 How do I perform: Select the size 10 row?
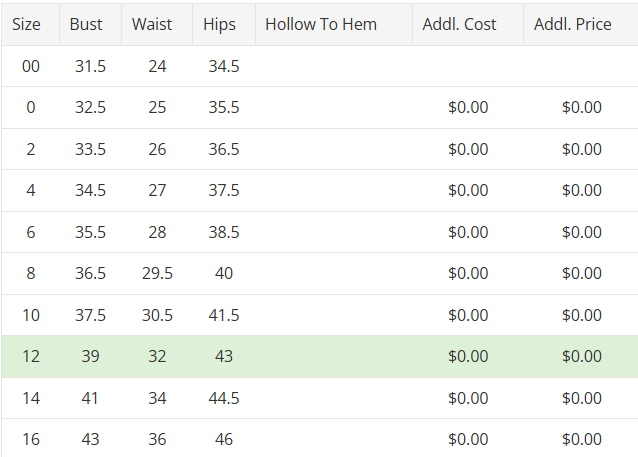31,315
